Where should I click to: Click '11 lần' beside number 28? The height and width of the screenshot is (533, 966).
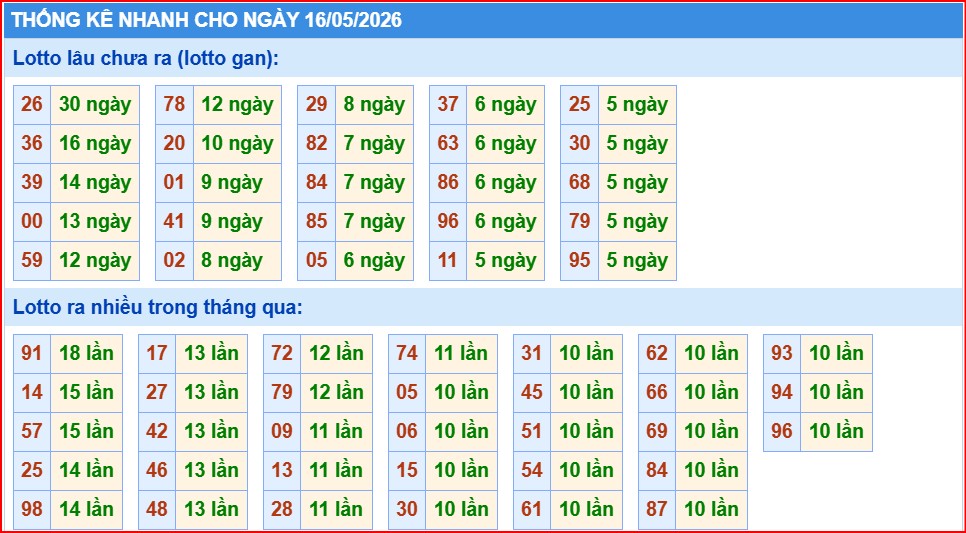(336, 509)
